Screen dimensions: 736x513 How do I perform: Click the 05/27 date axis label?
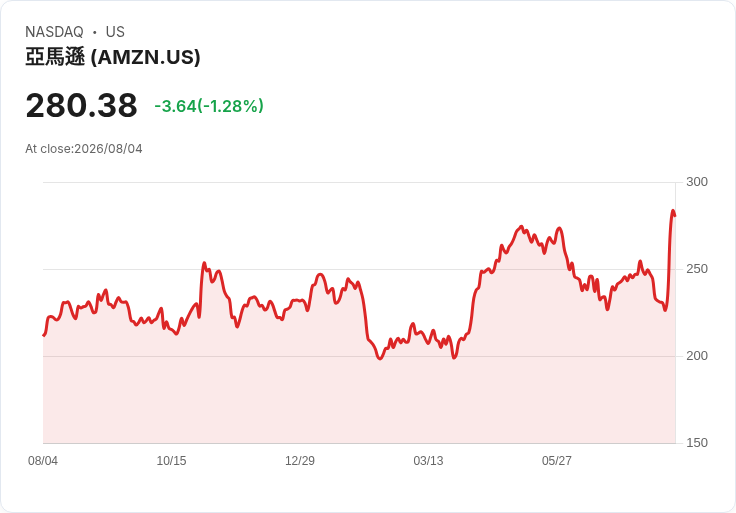coord(557,460)
